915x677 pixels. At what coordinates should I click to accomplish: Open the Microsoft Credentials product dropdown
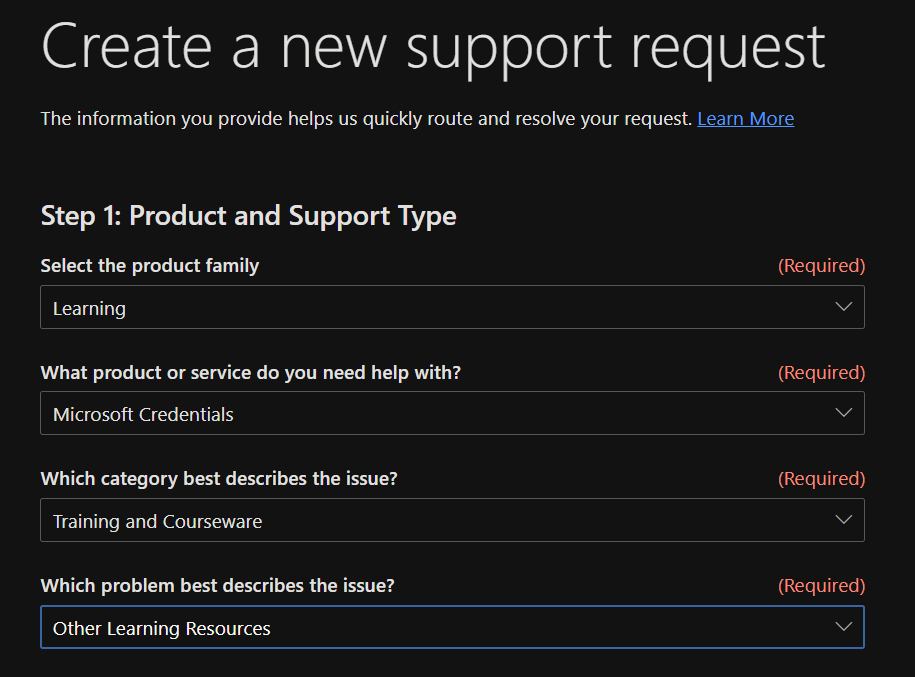click(452, 413)
